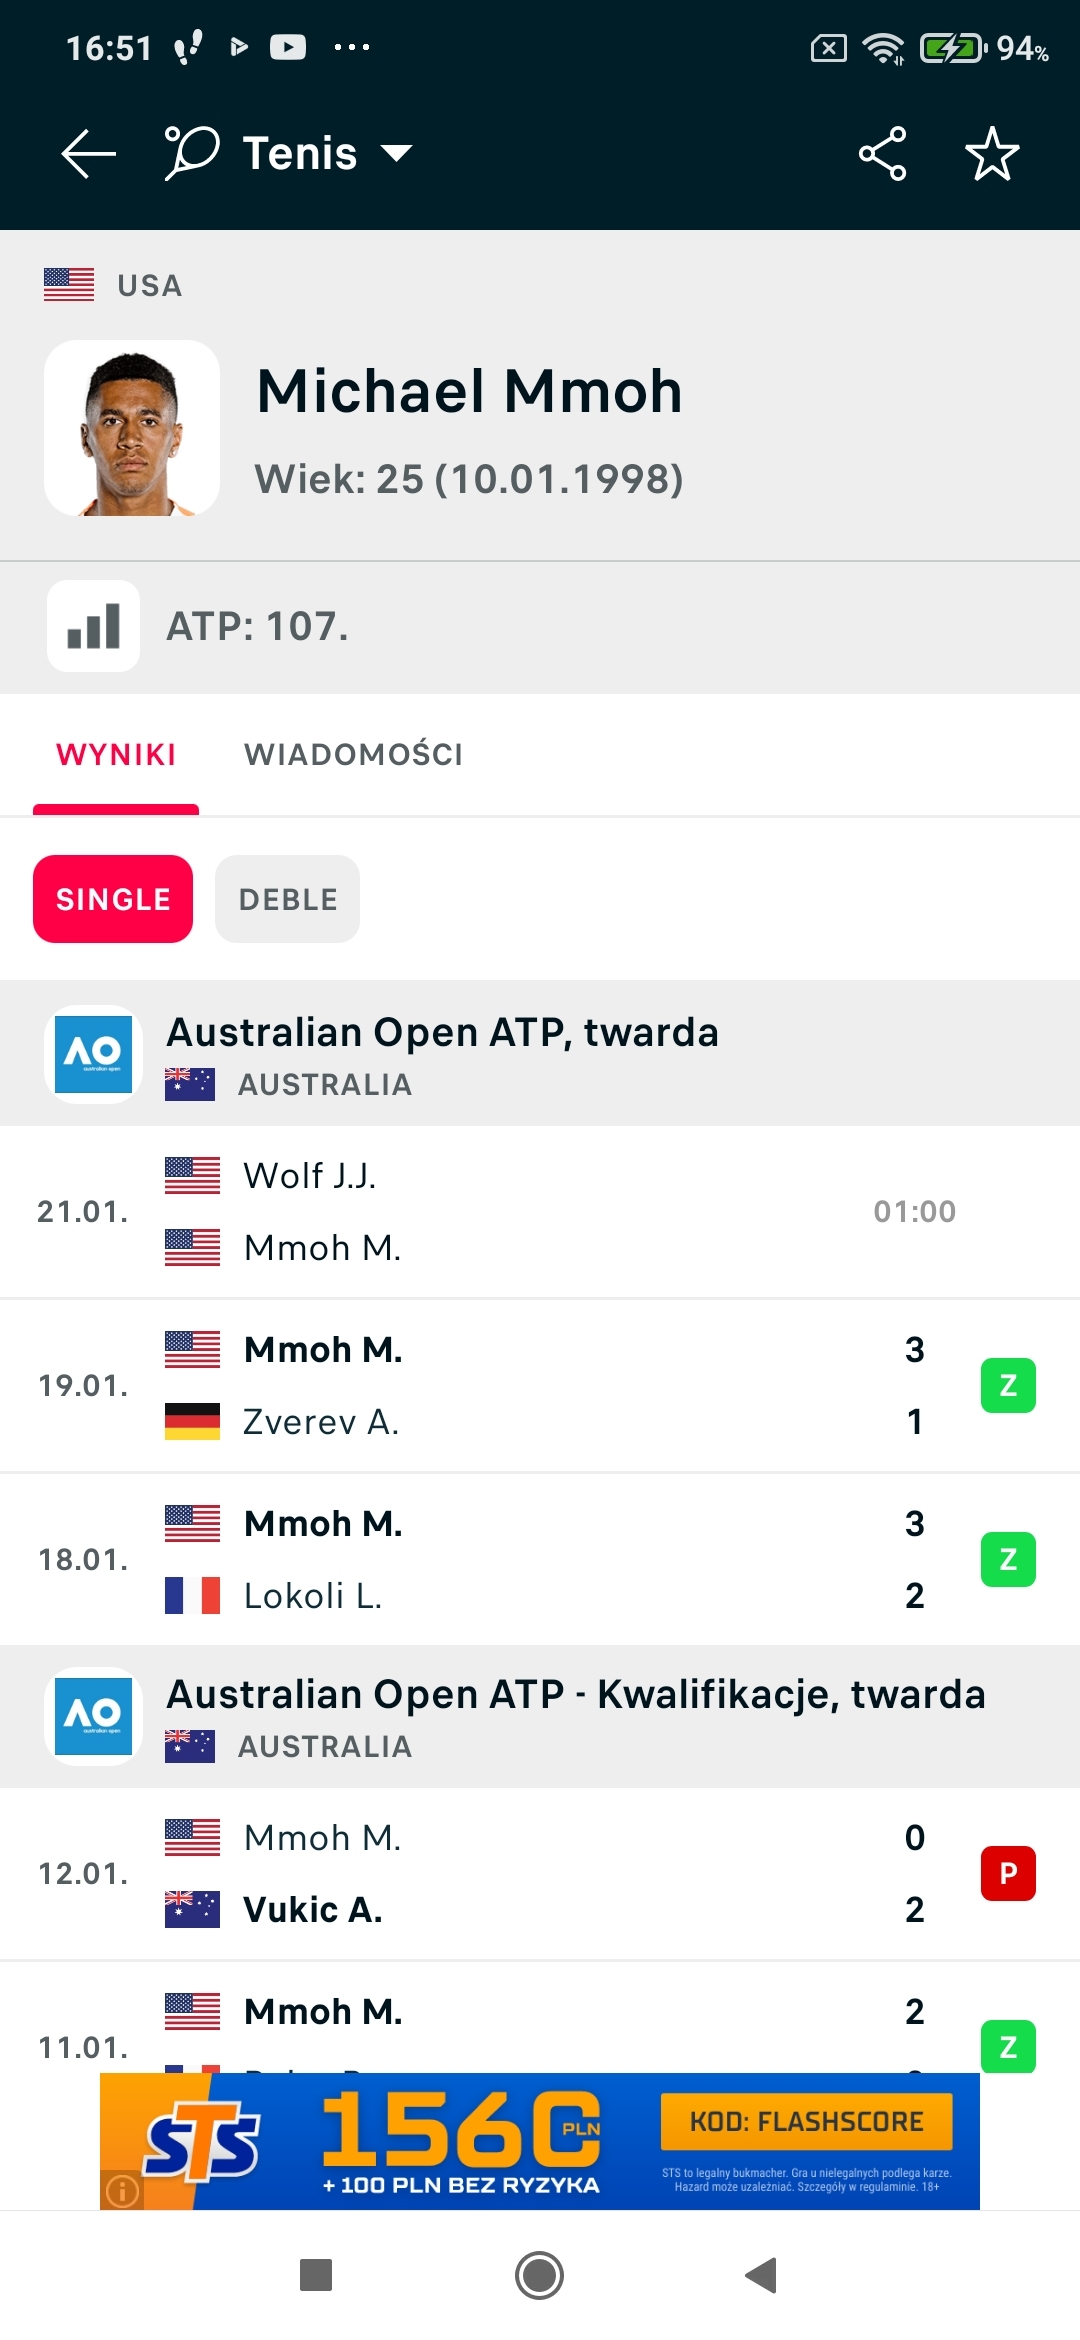Open Australian Open Kwalifikacje tournament header
The height and width of the screenshot is (2340, 1080).
[575, 1716]
